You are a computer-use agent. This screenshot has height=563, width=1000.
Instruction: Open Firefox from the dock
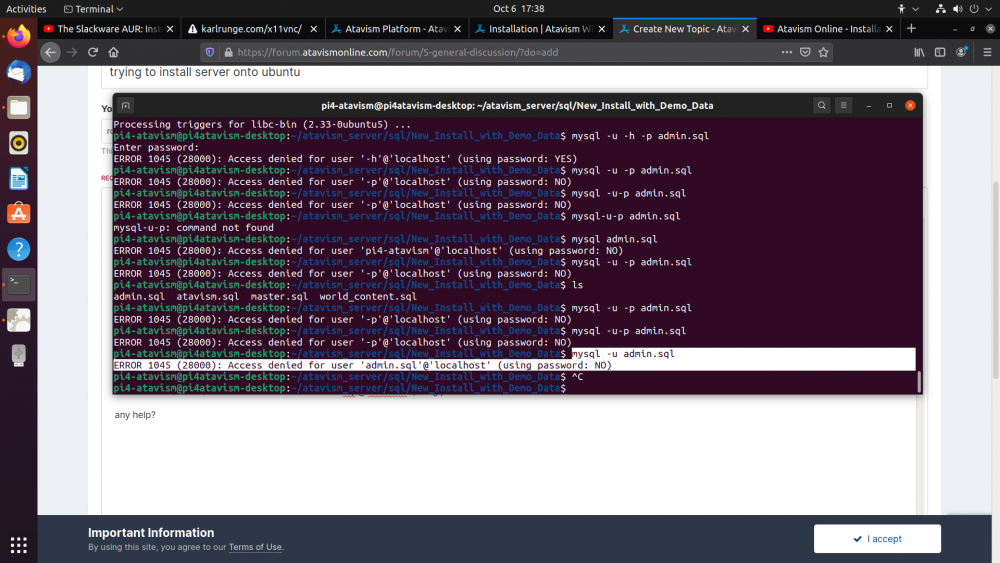click(x=18, y=36)
